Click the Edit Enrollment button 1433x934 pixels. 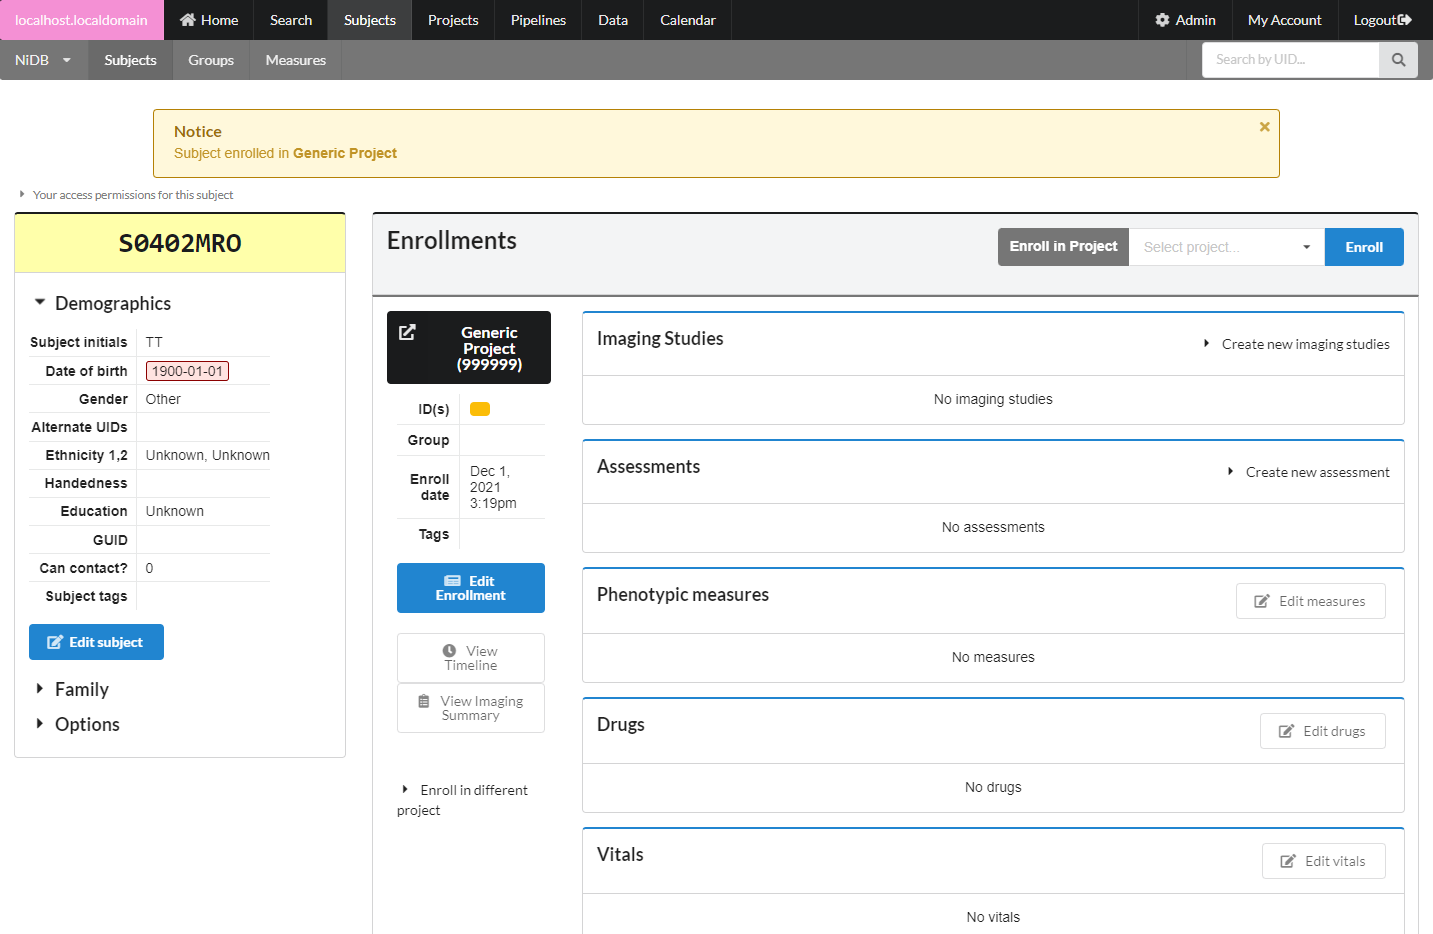click(x=470, y=588)
